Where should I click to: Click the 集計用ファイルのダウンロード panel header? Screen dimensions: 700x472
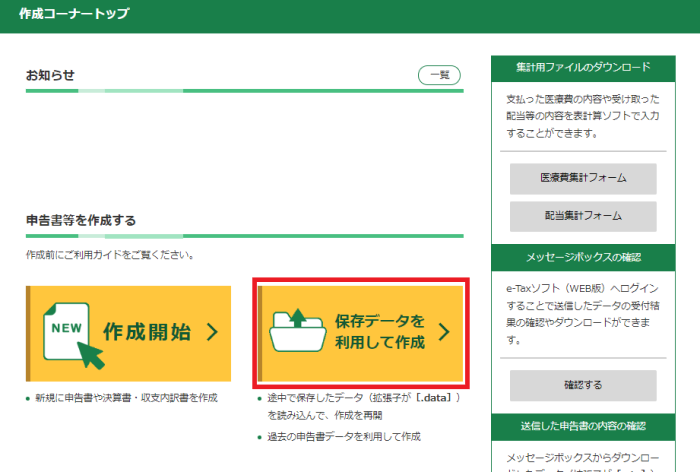pos(583,67)
